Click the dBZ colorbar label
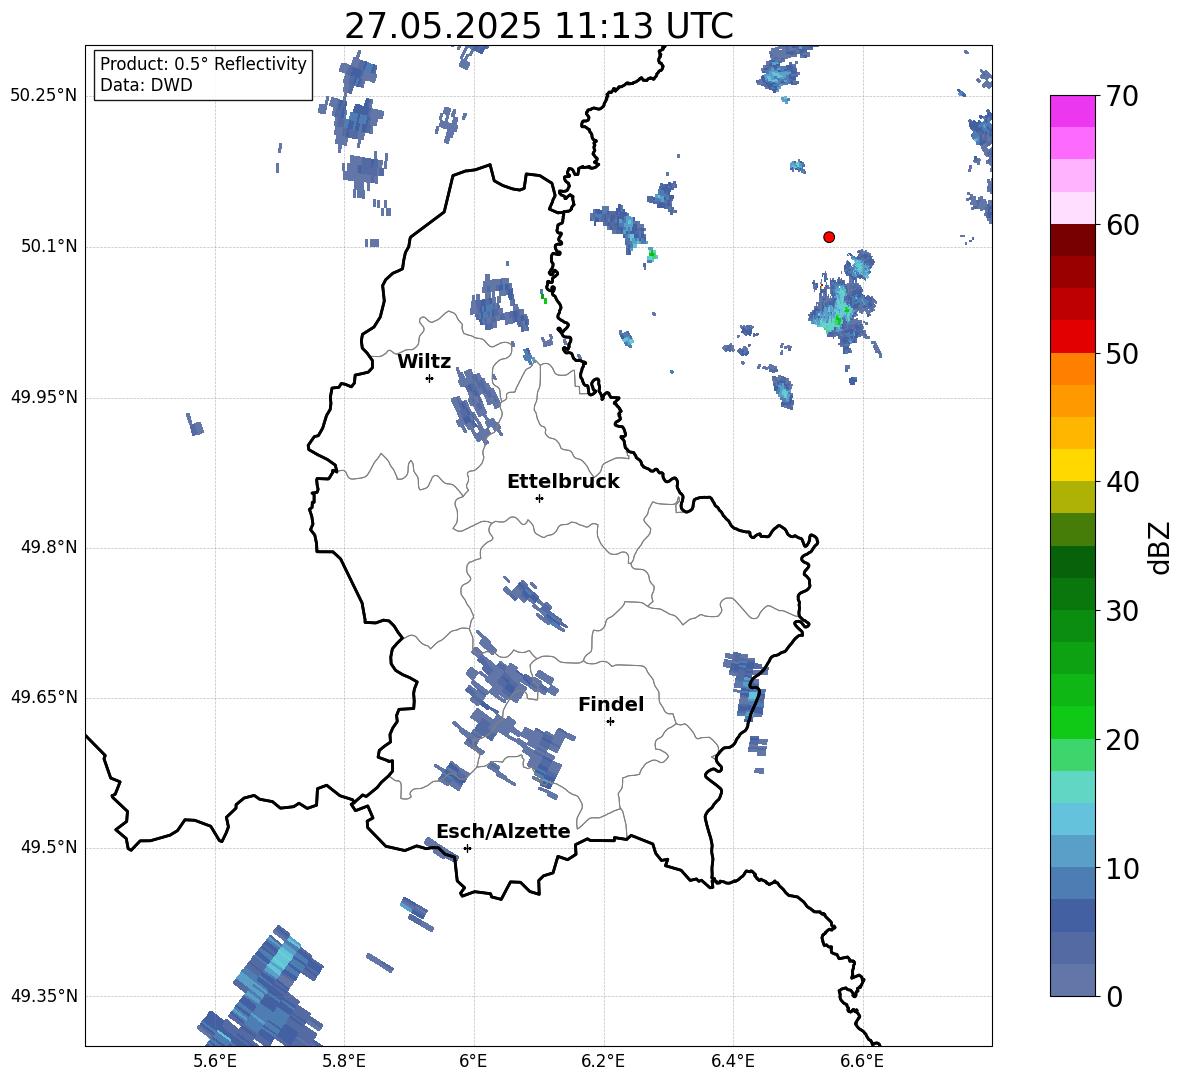The height and width of the screenshot is (1081, 1184). pyautogui.click(x=1159, y=547)
